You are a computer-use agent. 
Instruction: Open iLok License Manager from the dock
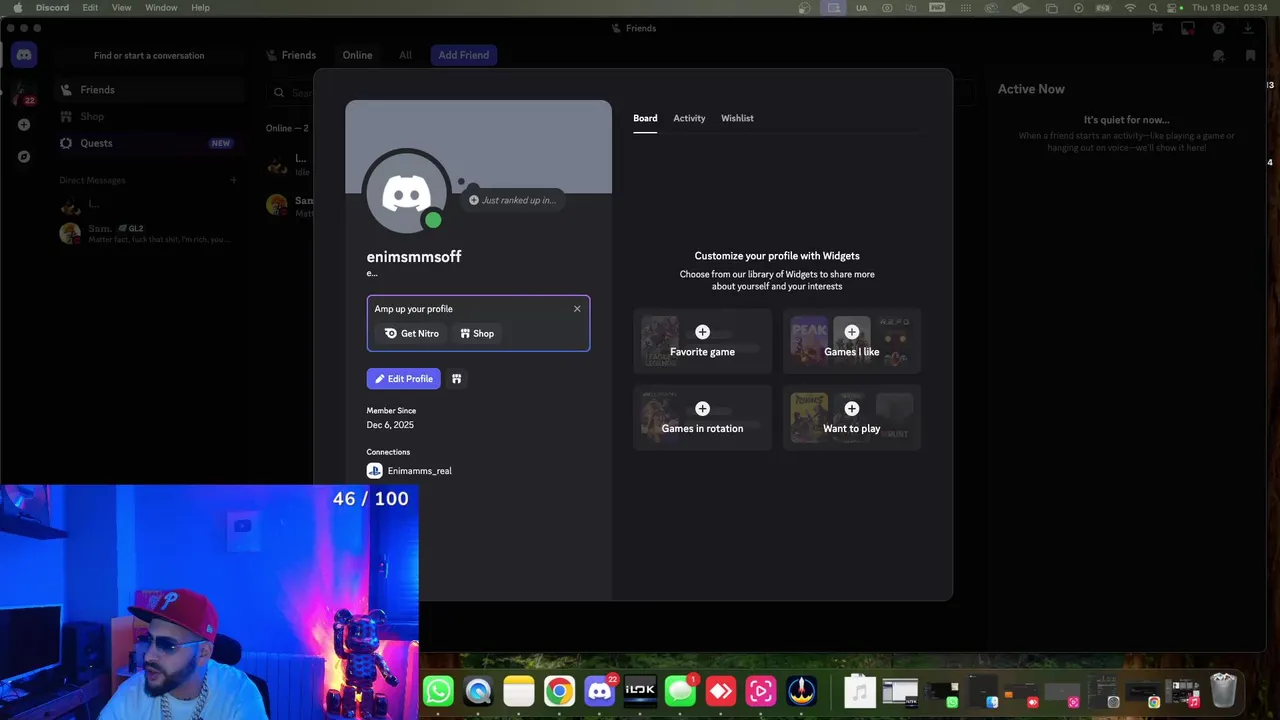(x=640, y=691)
